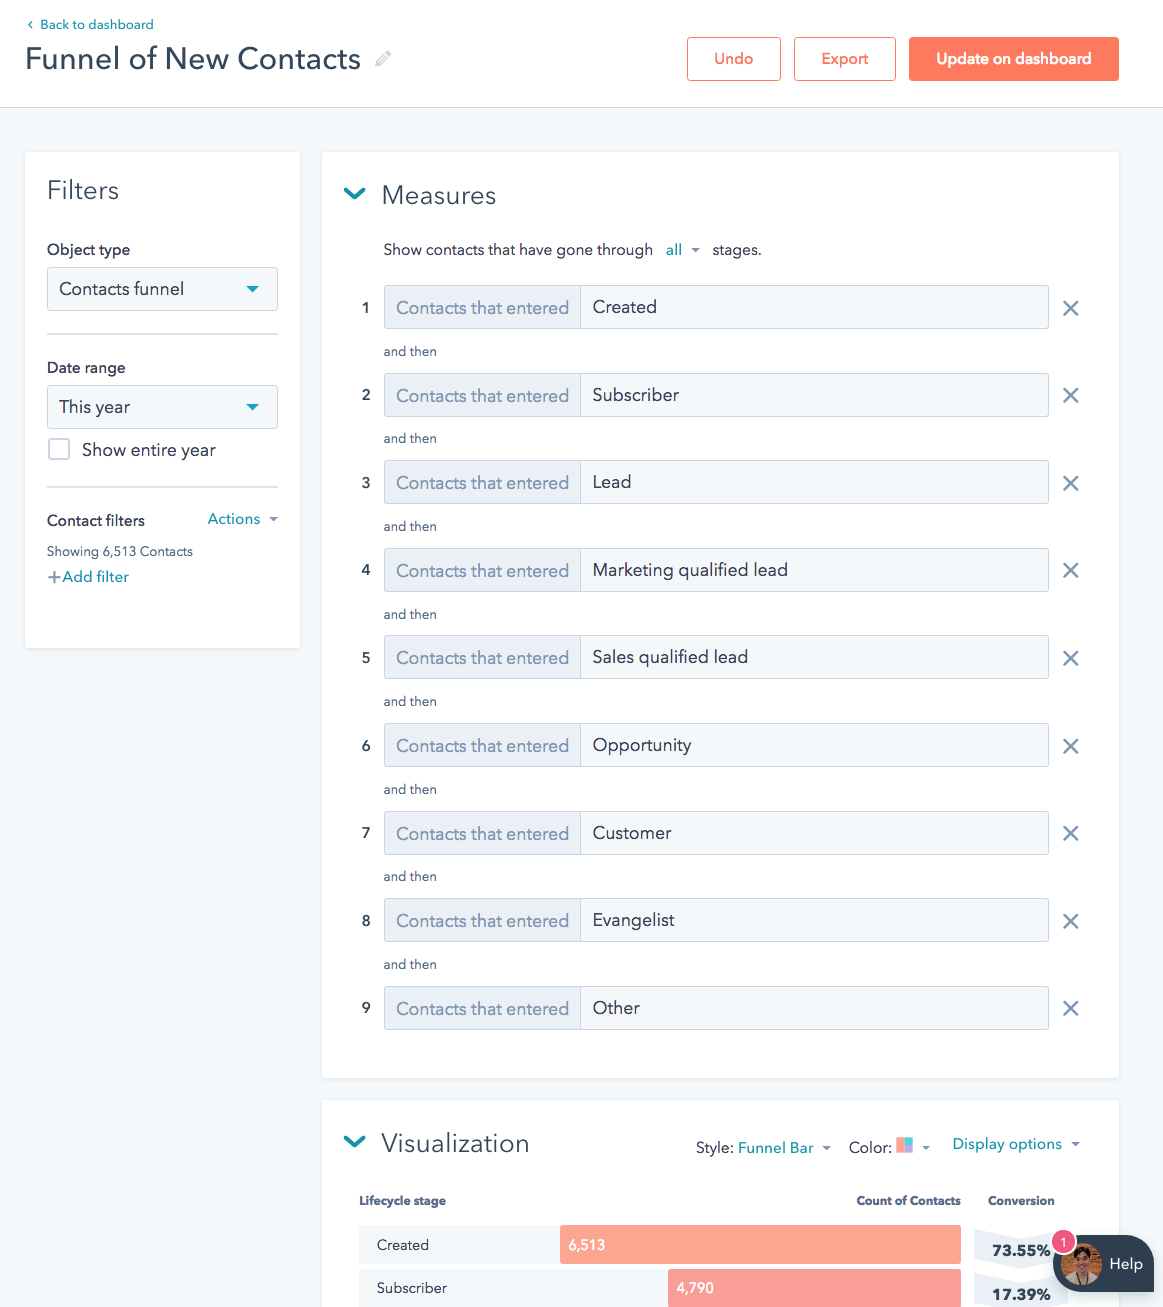Viewport: 1163px width, 1307px height.
Task: Collapse the Measures section
Action: coord(354,194)
